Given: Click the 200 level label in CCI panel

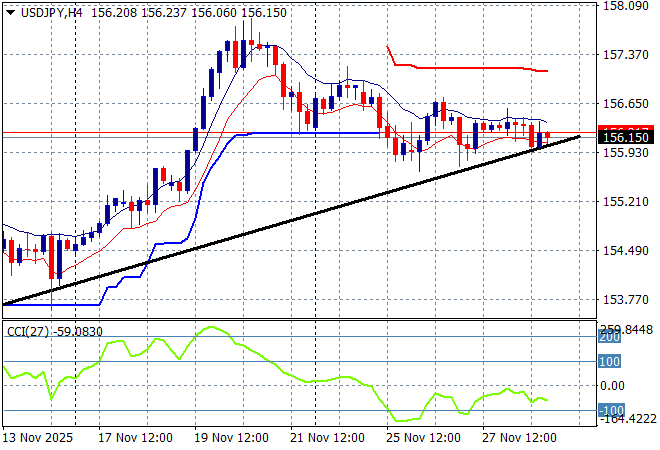Looking at the screenshot, I should click(x=611, y=338).
